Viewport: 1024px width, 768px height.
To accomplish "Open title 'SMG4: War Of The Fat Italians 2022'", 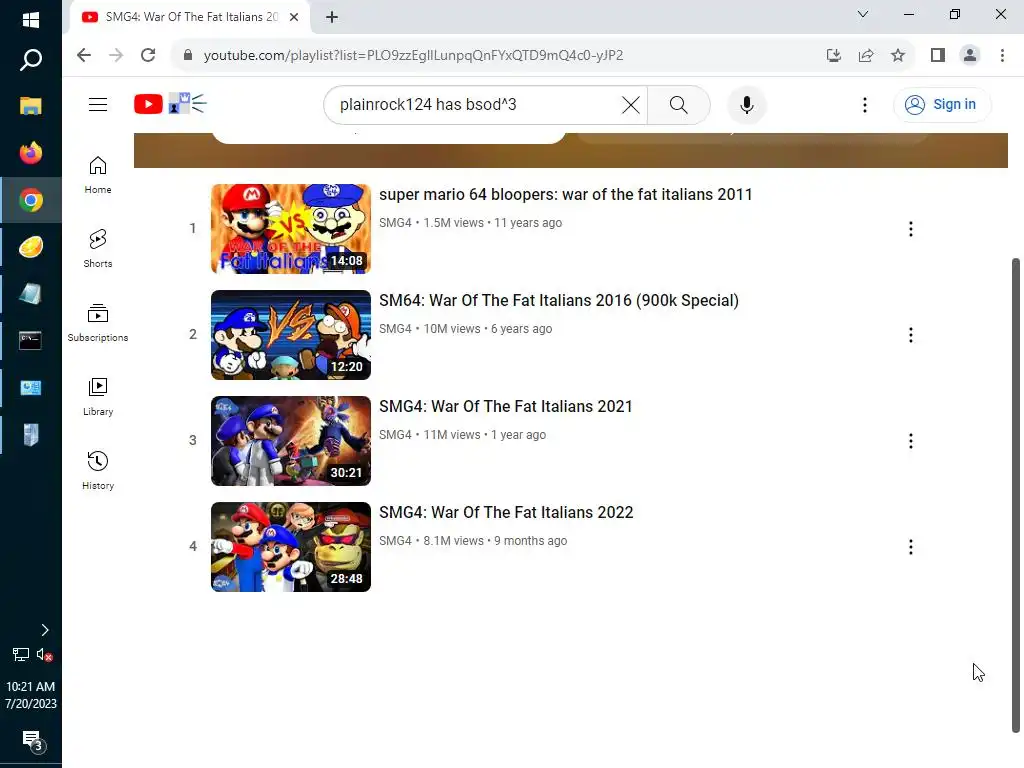I will tap(506, 513).
